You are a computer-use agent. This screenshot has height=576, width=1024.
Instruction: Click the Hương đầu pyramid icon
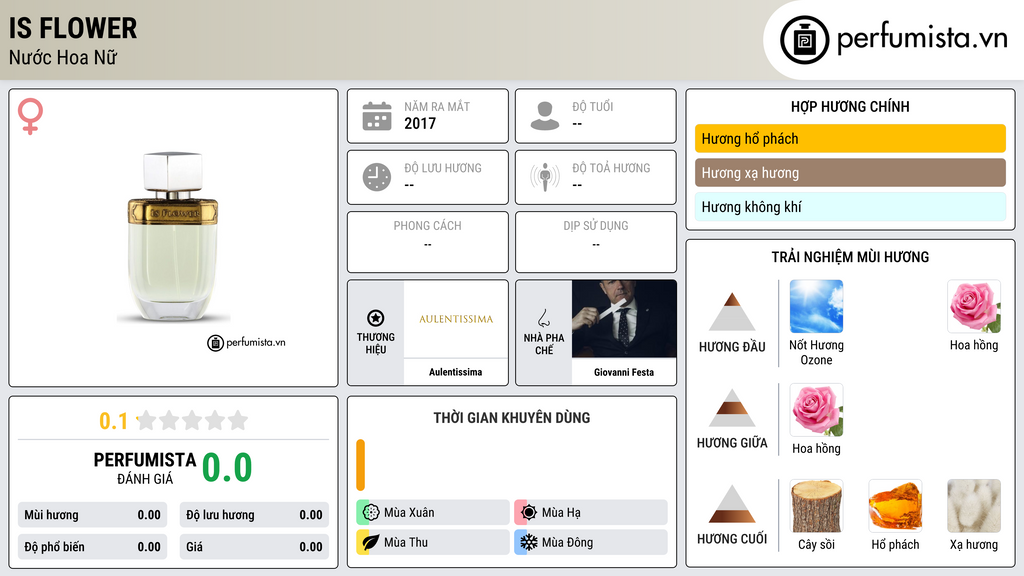click(x=732, y=312)
